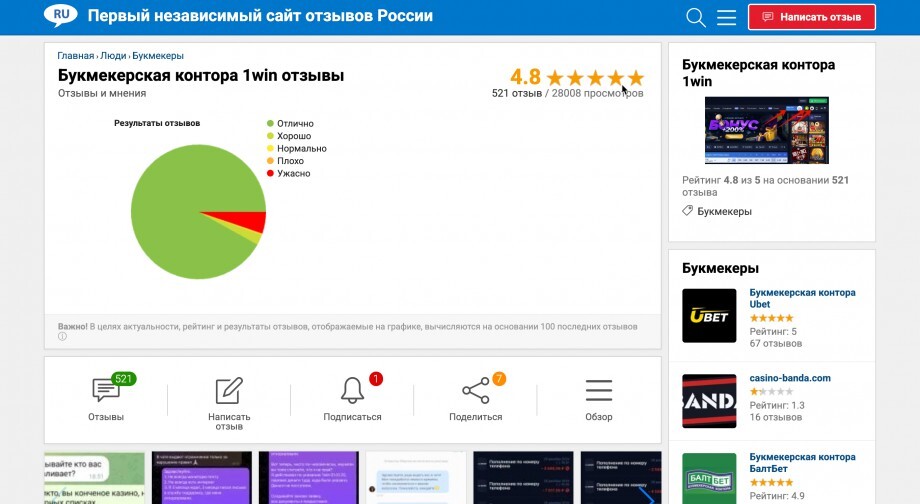Click the Написать отзыв pencil icon
The height and width of the screenshot is (504, 920).
(x=229, y=391)
